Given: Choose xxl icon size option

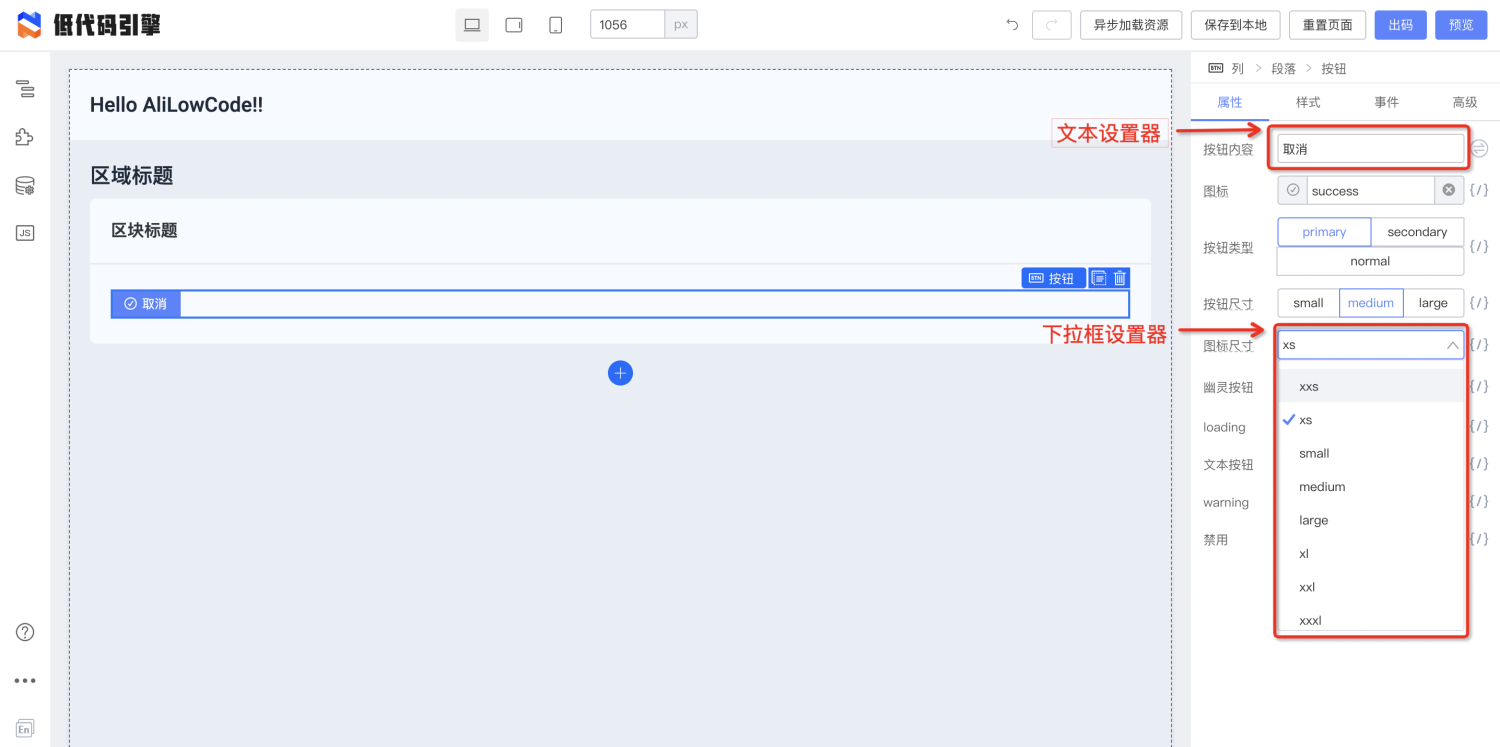Looking at the screenshot, I should [x=1370, y=587].
